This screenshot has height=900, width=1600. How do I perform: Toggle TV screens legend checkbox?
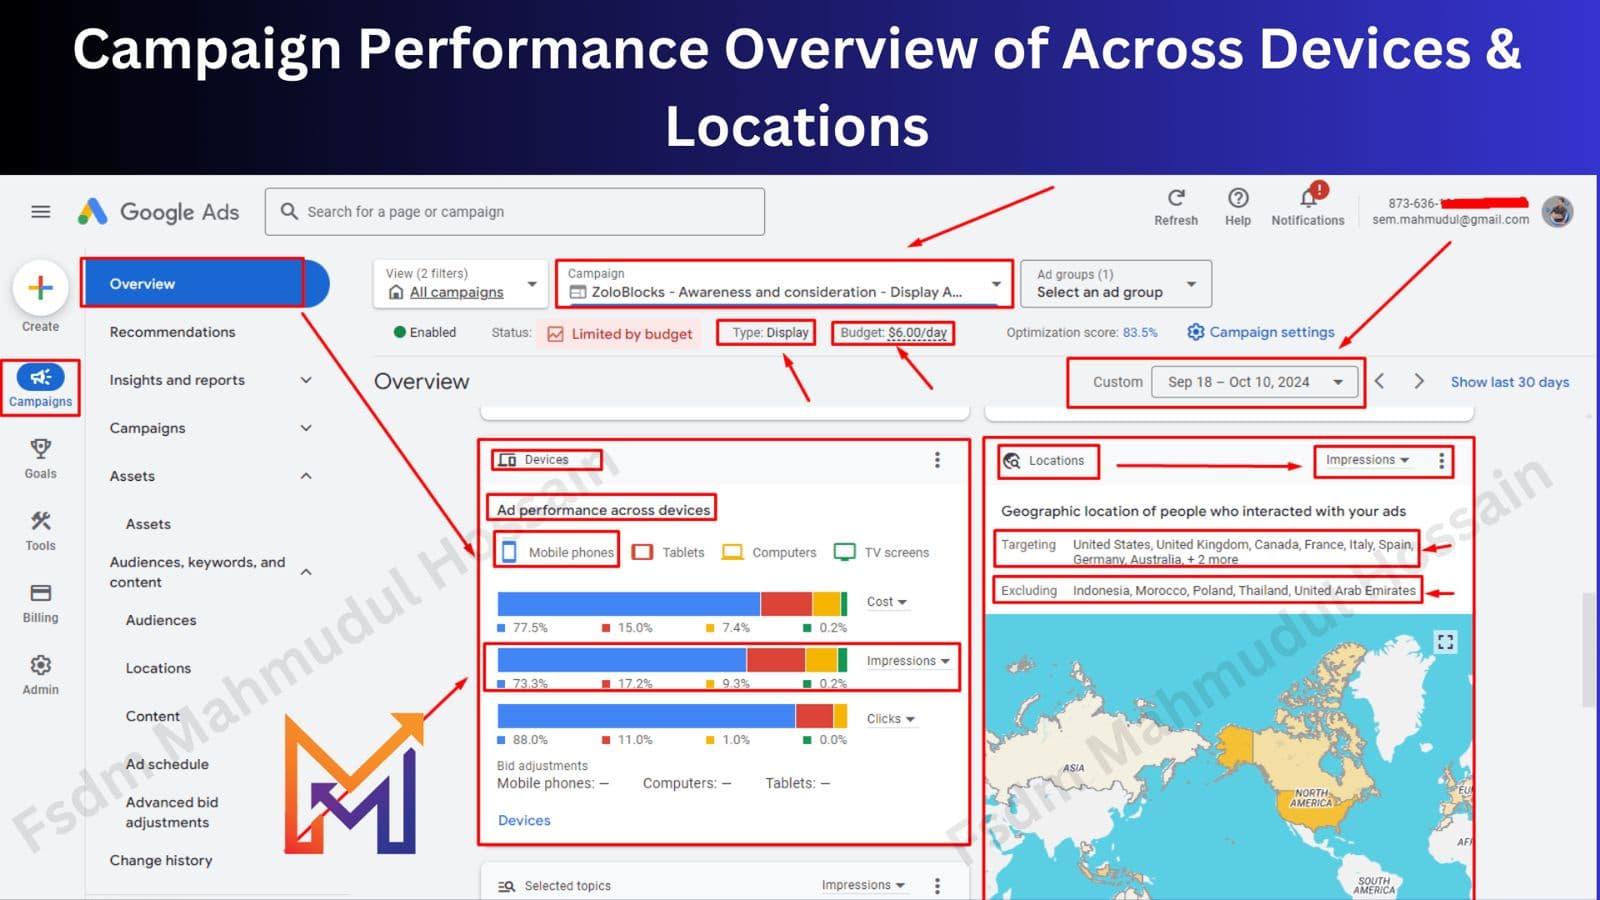(x=845, y=552)
